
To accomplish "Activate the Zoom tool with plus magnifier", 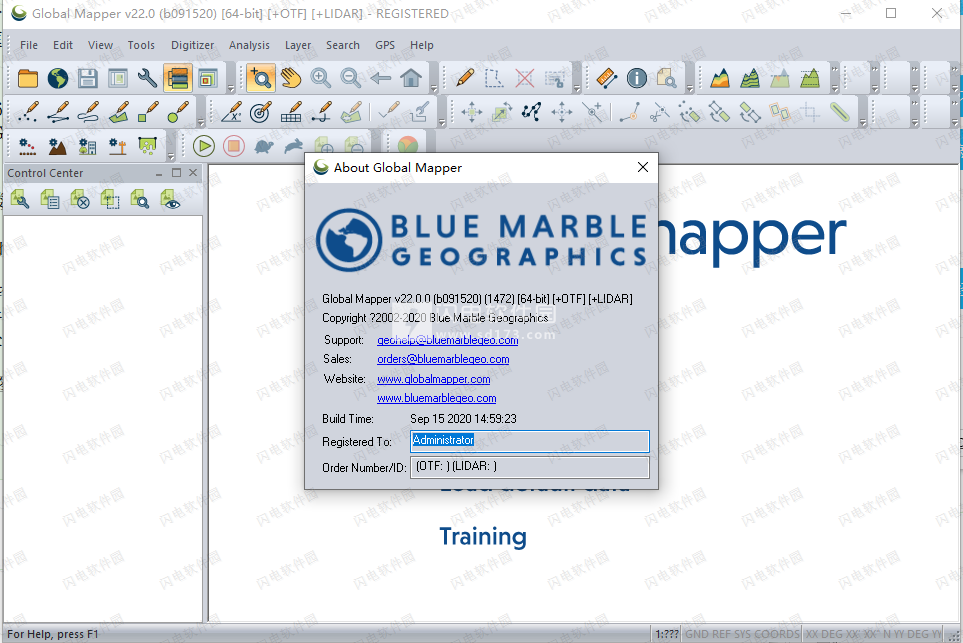I will 261,79.
